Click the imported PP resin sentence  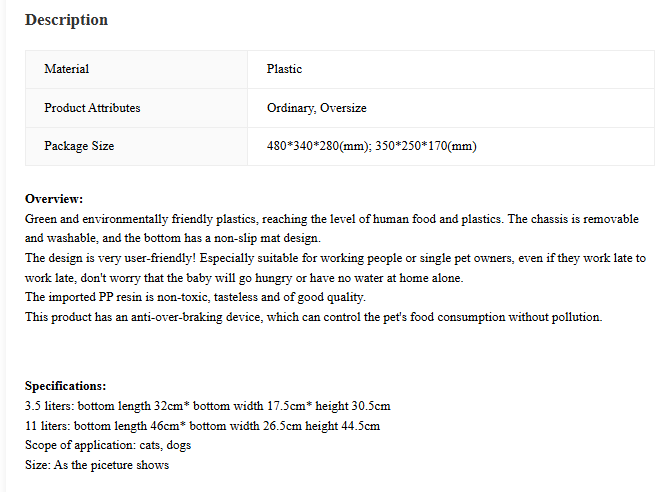point(195,297)
